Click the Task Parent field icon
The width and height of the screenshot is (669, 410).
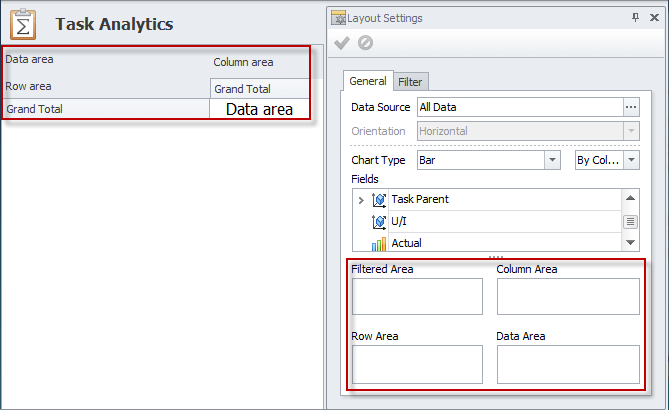click(x=379, y=200)
